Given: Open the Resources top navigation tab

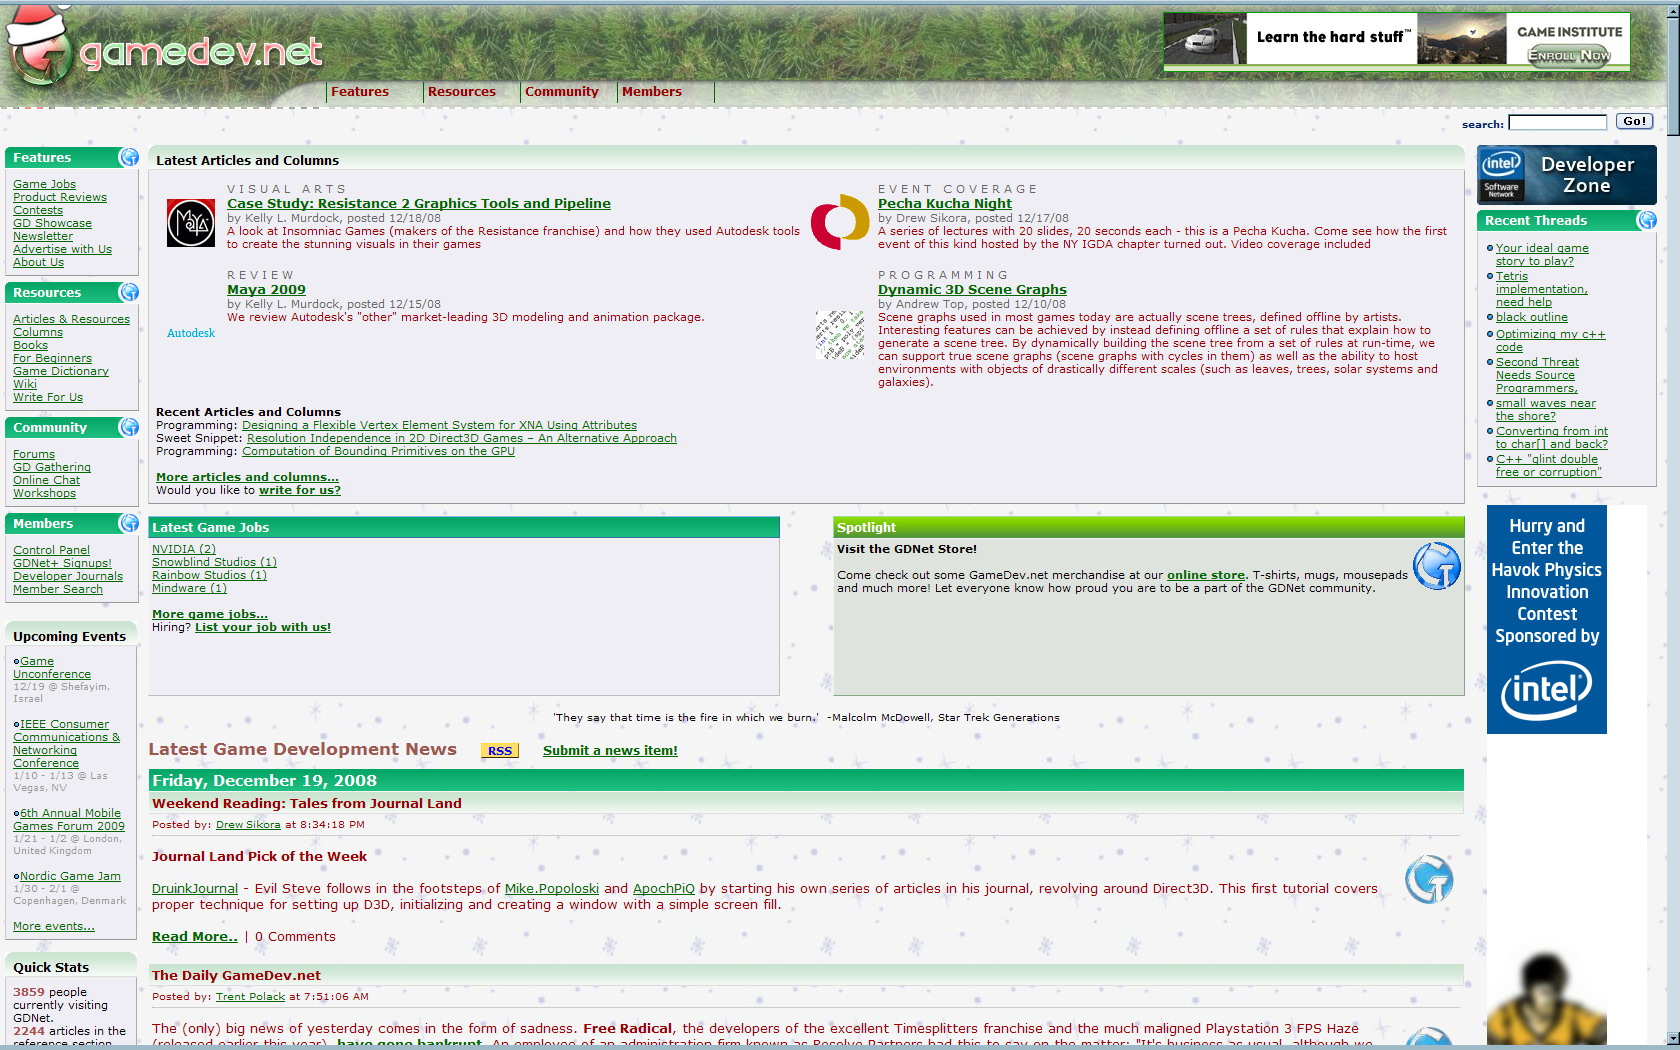Looking at the screenshot, I should [462, 92].
